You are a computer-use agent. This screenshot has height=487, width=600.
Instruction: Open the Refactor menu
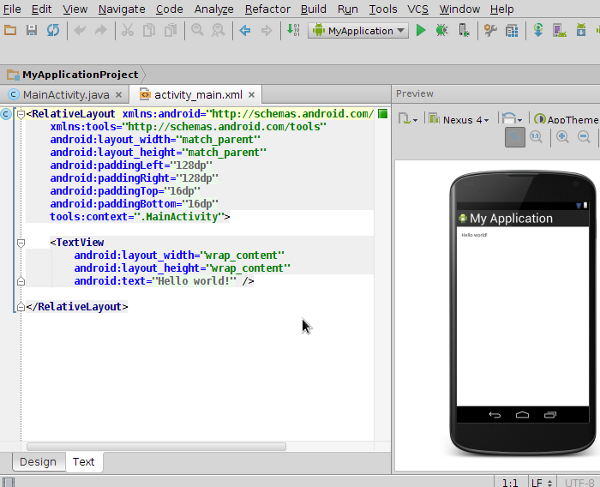point(267,9)
